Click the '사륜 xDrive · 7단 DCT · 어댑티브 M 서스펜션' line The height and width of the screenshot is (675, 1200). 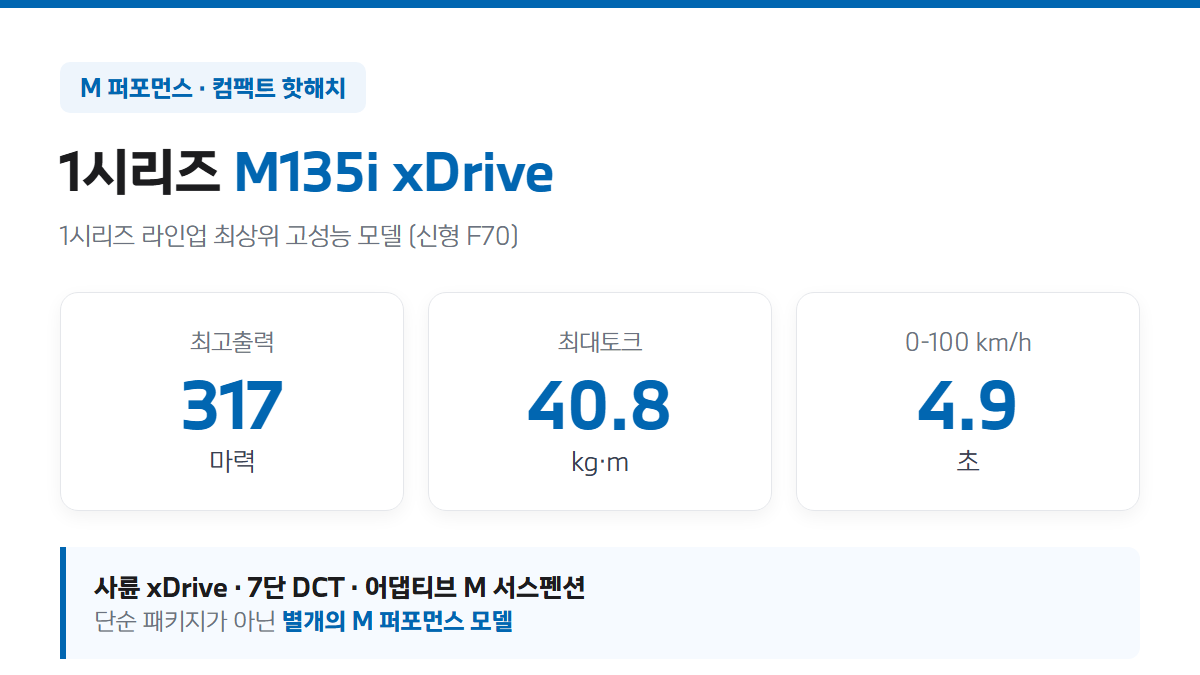pyautogui.click(x=339, y=587)
